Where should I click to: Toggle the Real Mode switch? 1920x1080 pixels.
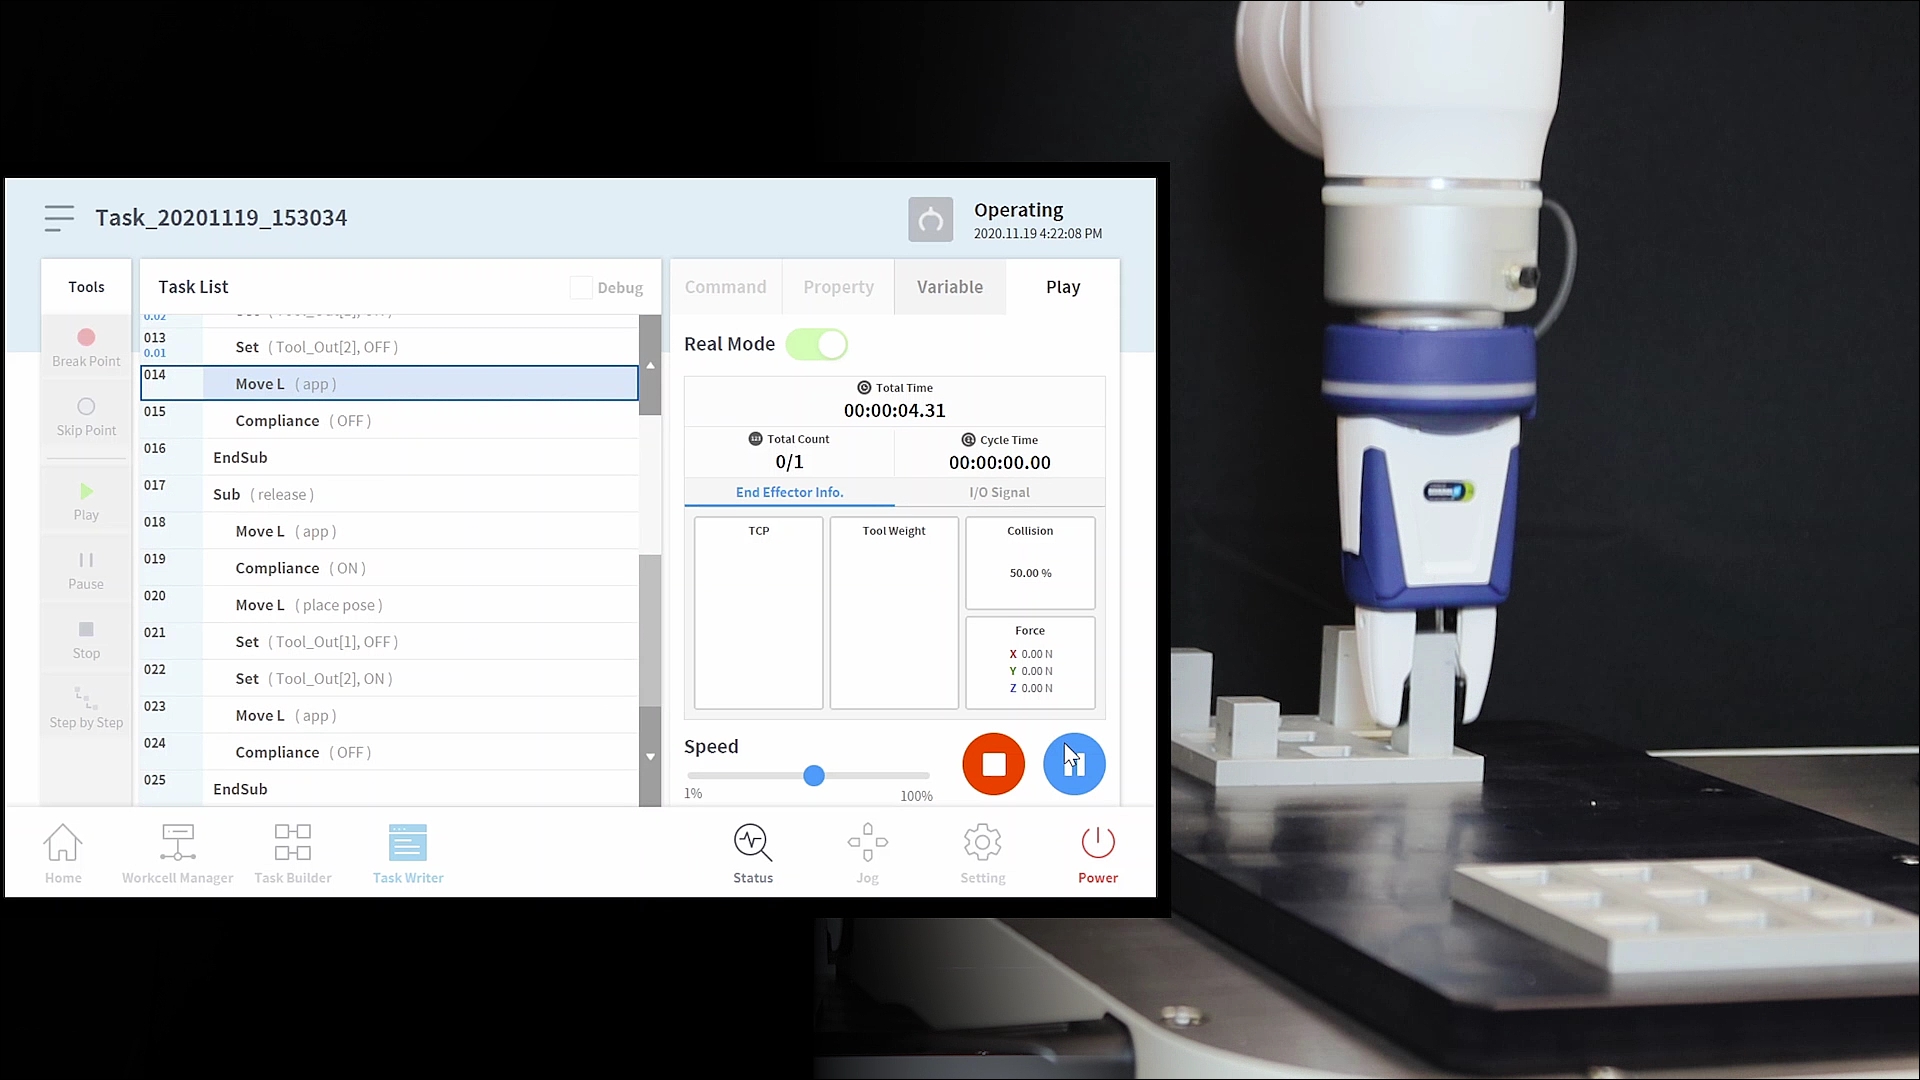point(817,344)
